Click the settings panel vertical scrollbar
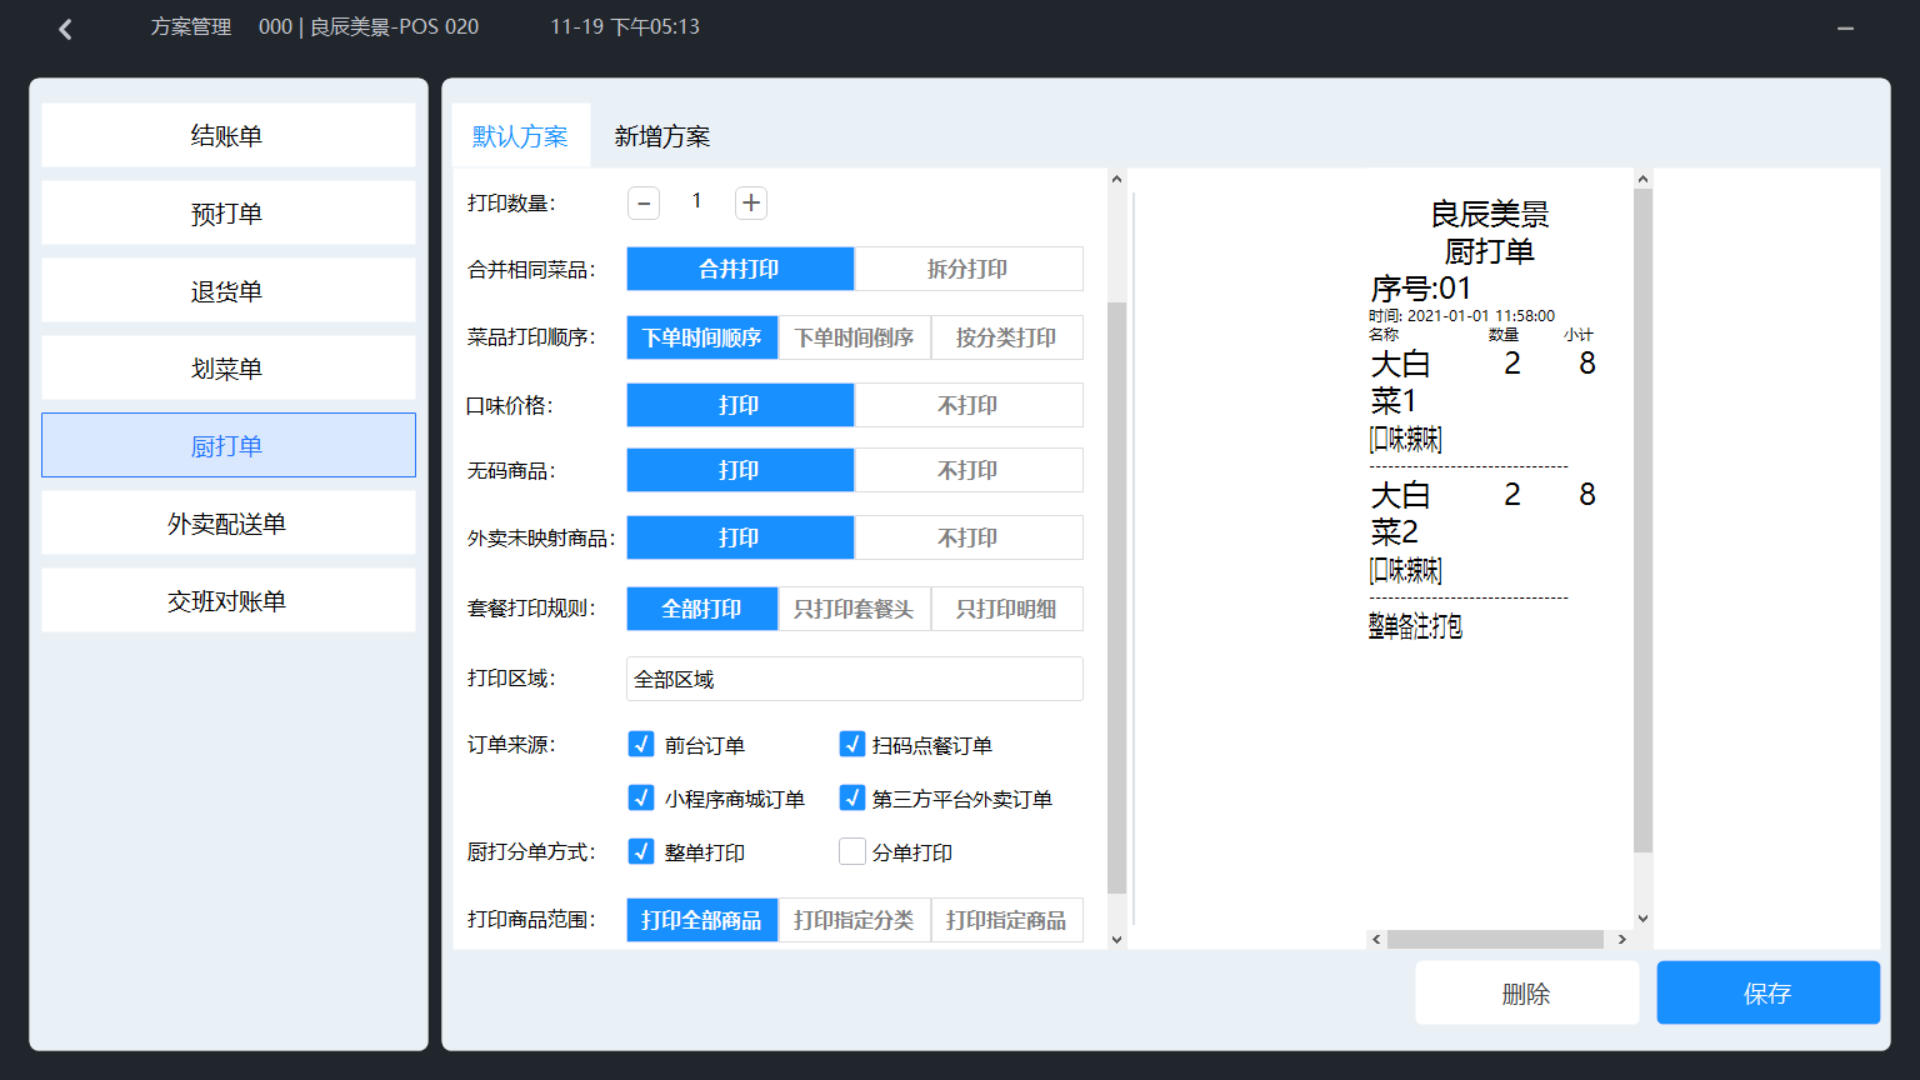Viewport: 1920px width, 1080px height. coord(1117,596)
